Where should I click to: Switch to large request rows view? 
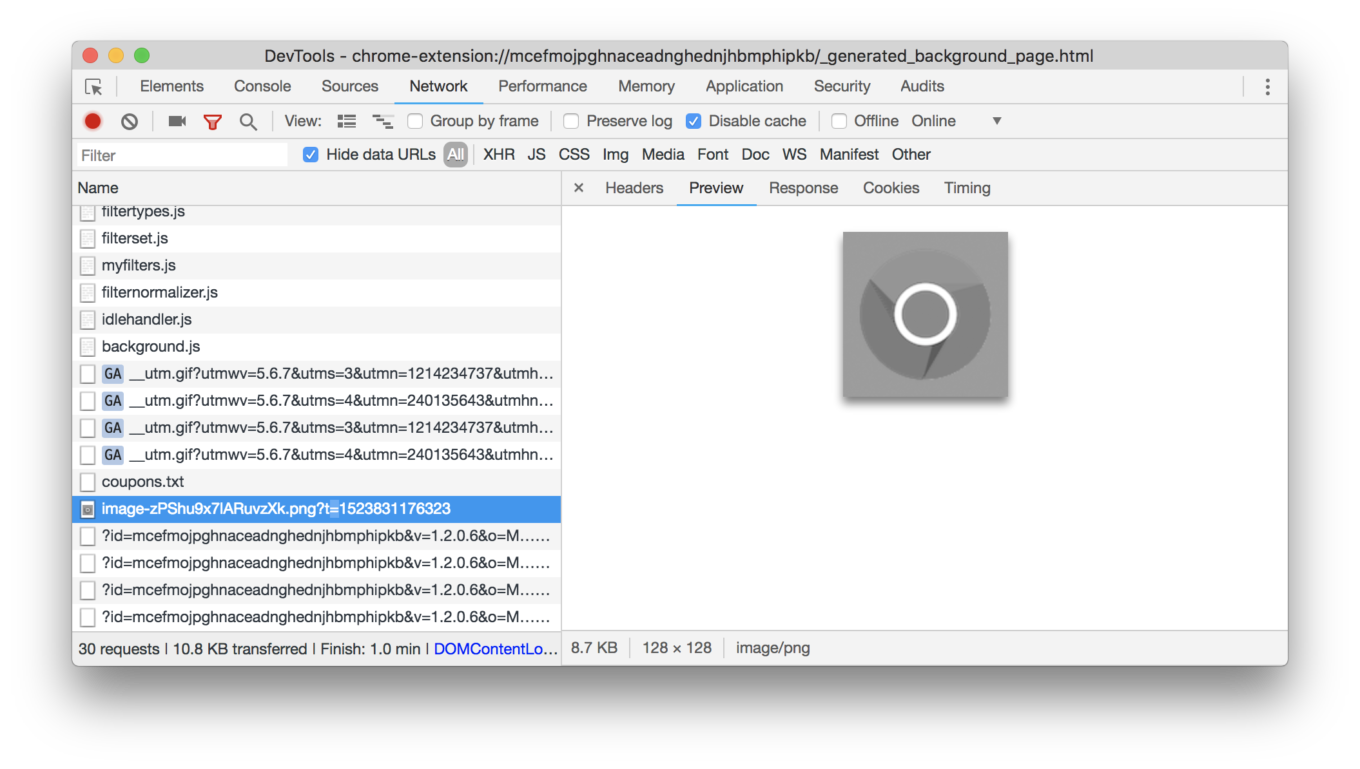point(347,121)
